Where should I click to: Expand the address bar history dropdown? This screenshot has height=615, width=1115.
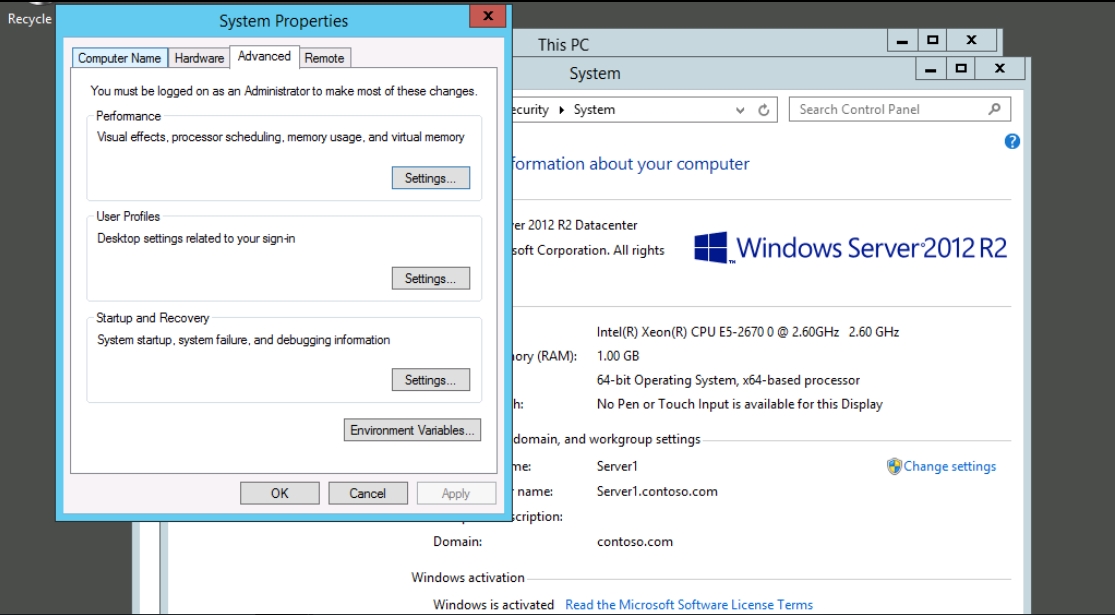(740, 110)
